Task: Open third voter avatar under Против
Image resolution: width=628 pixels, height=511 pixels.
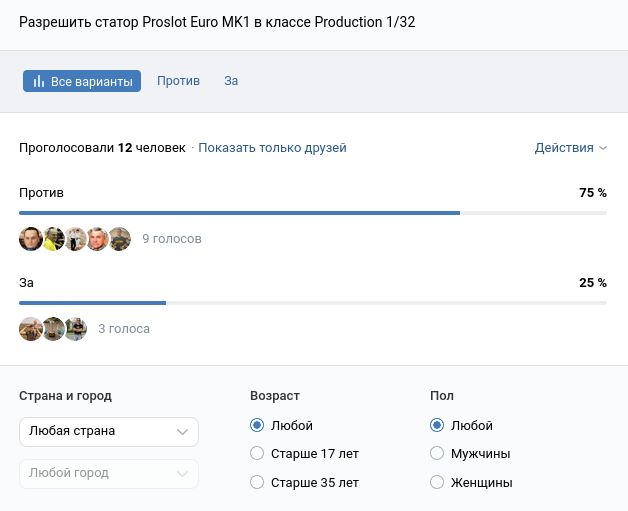Action: 75,239
